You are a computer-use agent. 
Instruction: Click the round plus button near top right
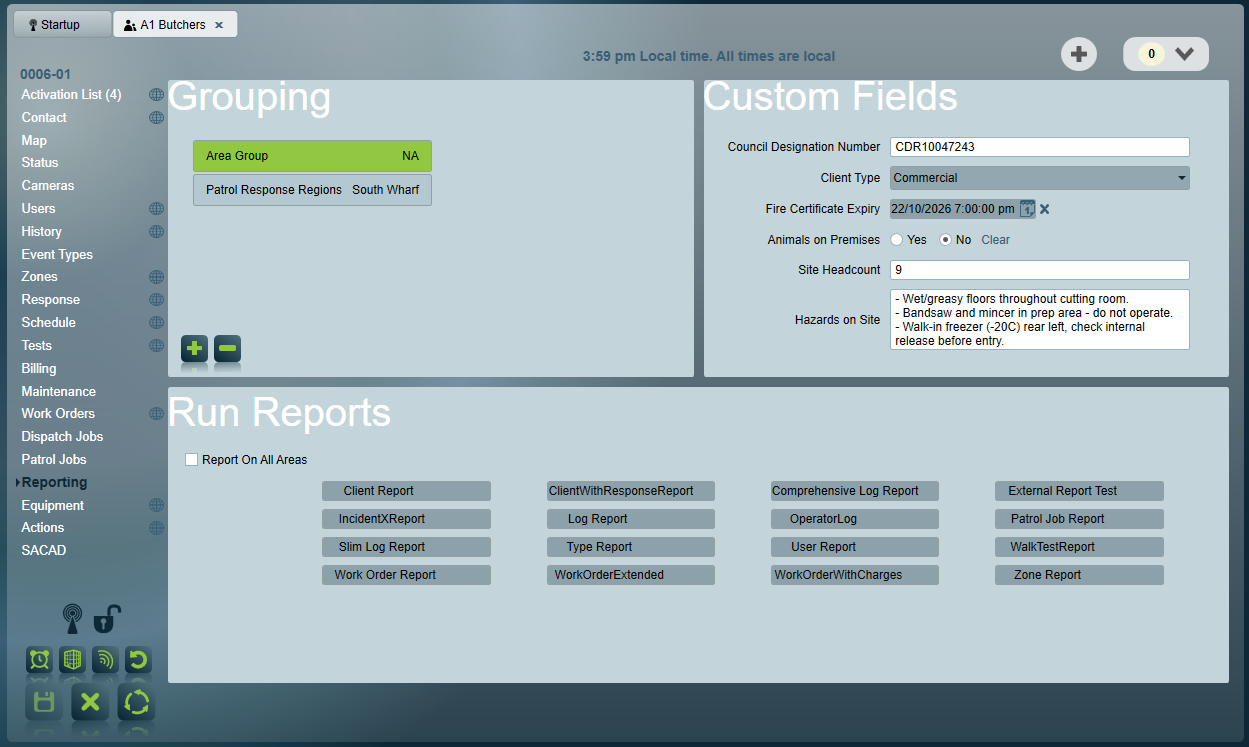click(1078, 55)
